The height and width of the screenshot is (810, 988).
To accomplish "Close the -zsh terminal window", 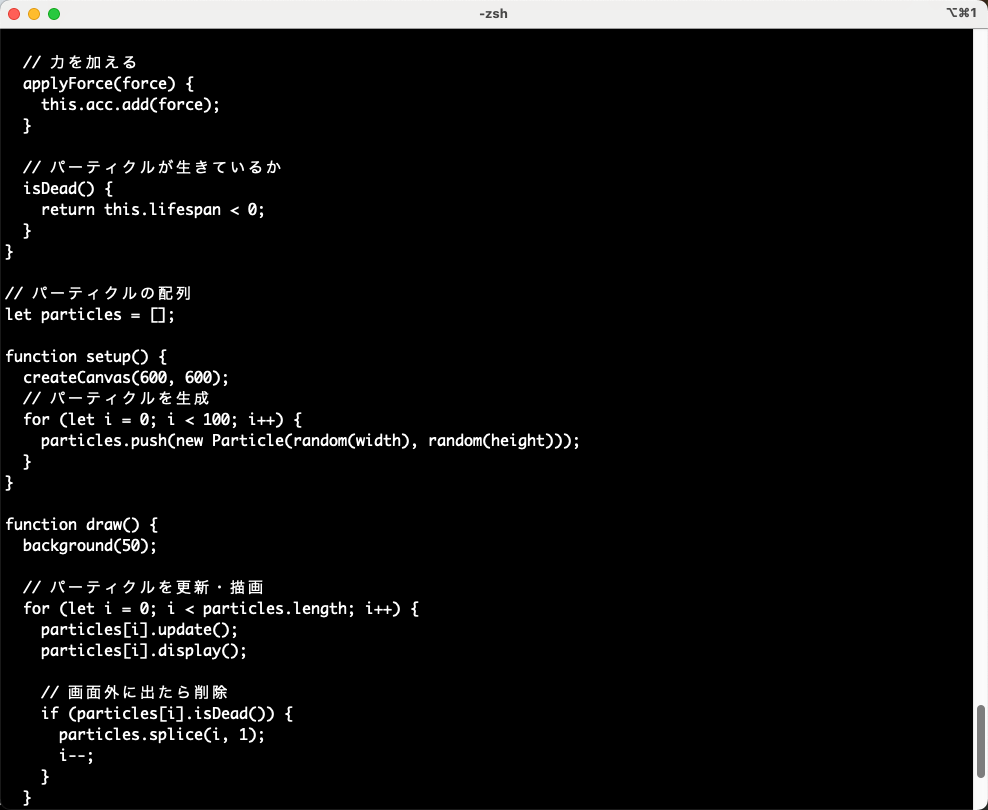I will (x=14, y=14).
